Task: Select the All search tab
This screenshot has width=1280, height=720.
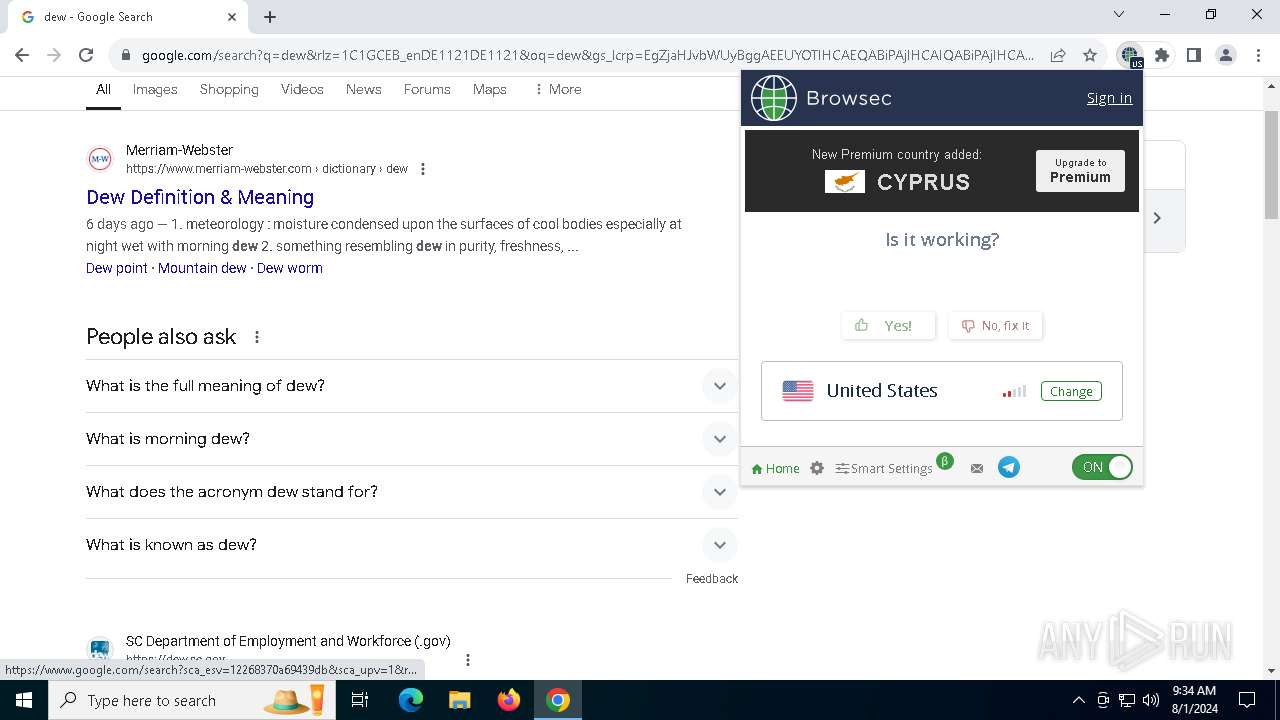Action: 103,89
